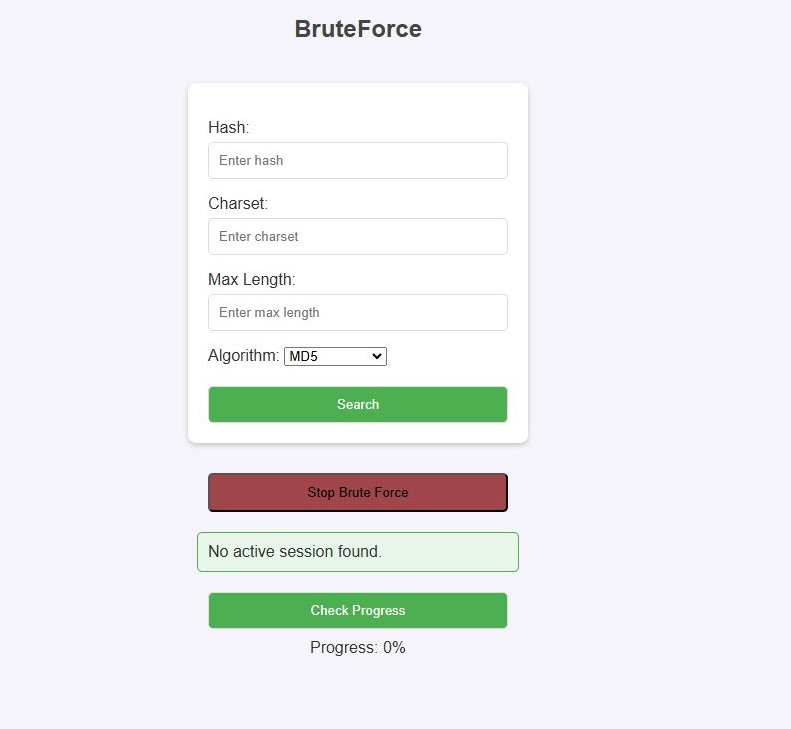Click the arrow on the MD5 selector

pyautogui.click(x=377, y=356)
